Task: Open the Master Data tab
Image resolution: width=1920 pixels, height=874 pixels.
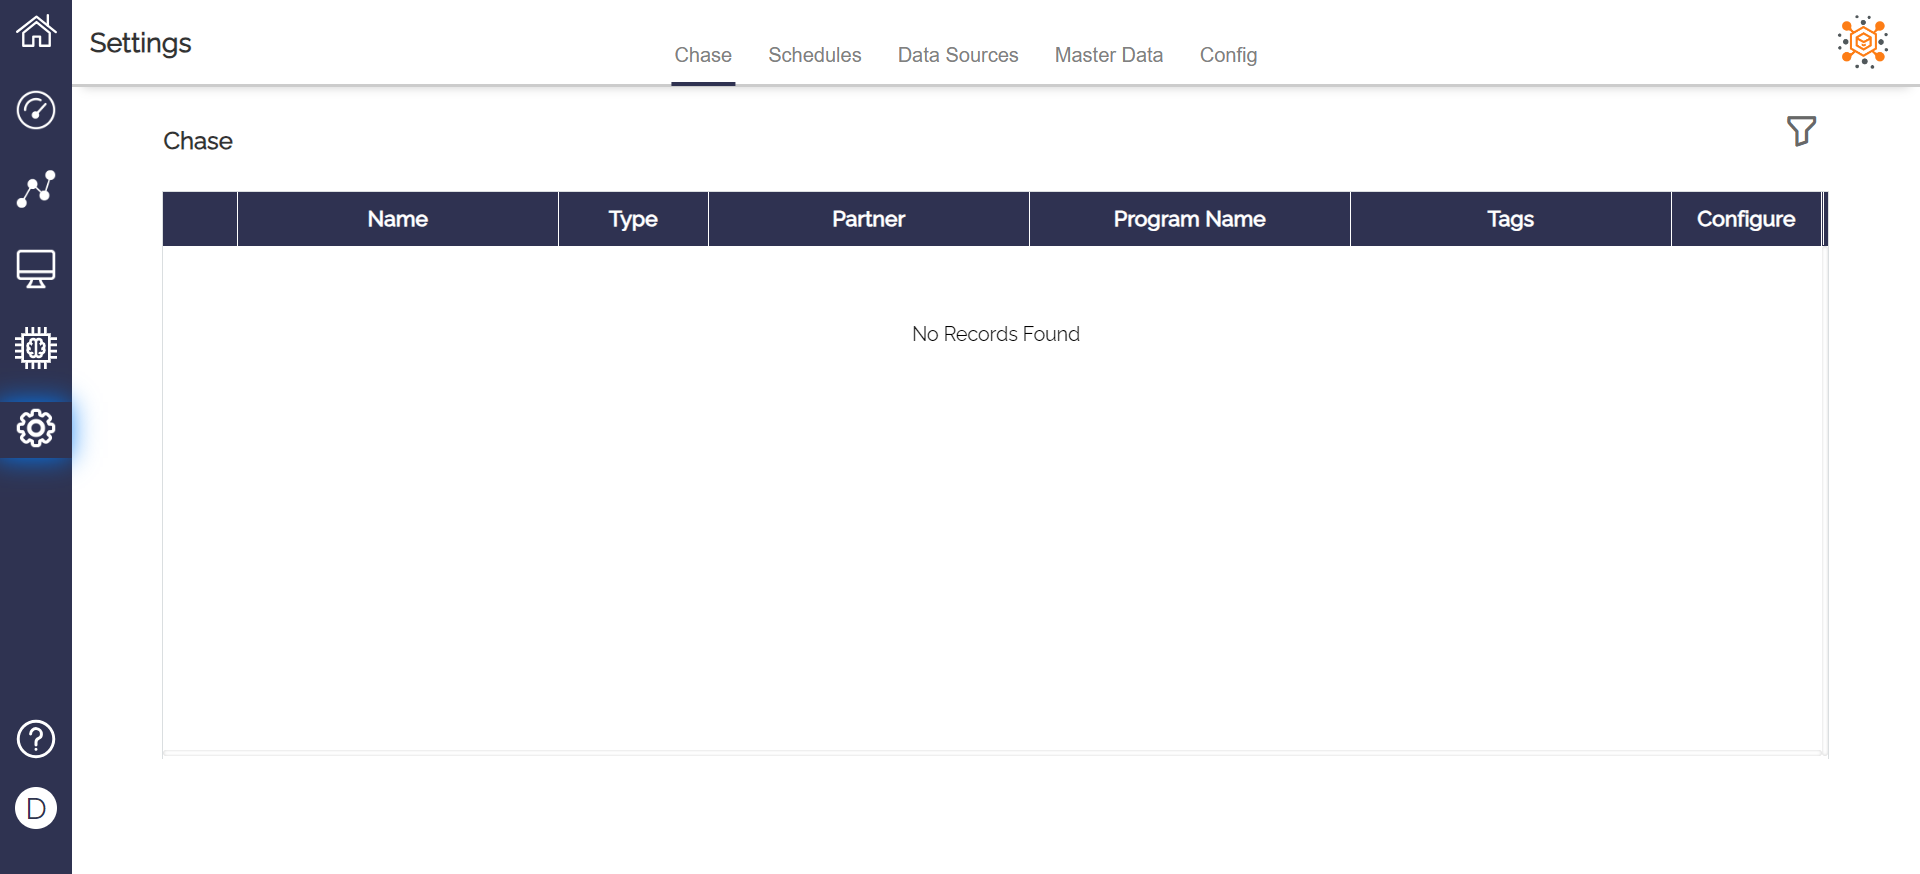Action: point(1109,55)
